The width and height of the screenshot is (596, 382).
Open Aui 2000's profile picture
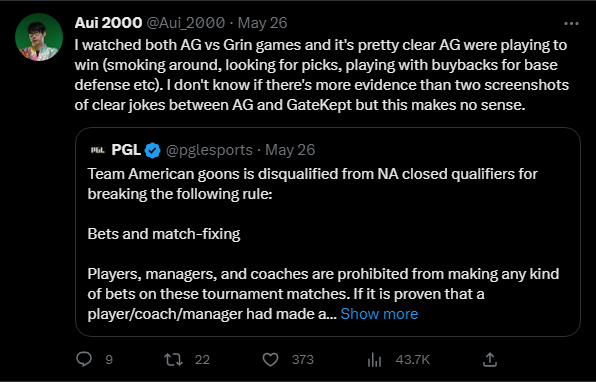pos(39,37)
